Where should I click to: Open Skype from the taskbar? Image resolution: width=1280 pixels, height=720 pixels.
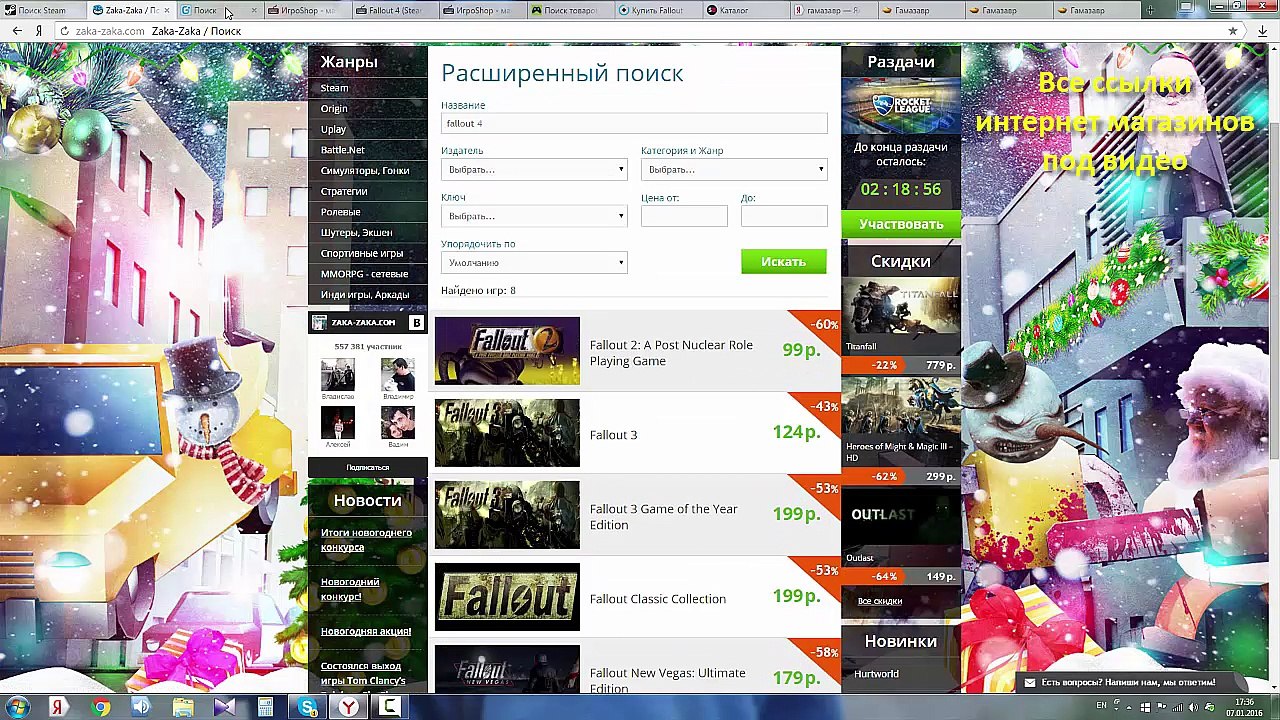[x=307, y=708]
